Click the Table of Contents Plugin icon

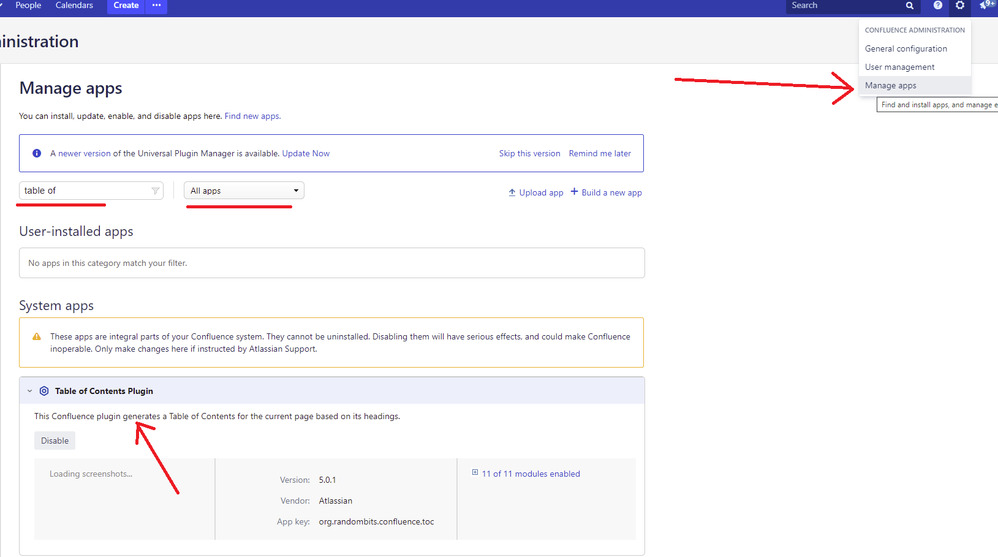coord(44,391)
